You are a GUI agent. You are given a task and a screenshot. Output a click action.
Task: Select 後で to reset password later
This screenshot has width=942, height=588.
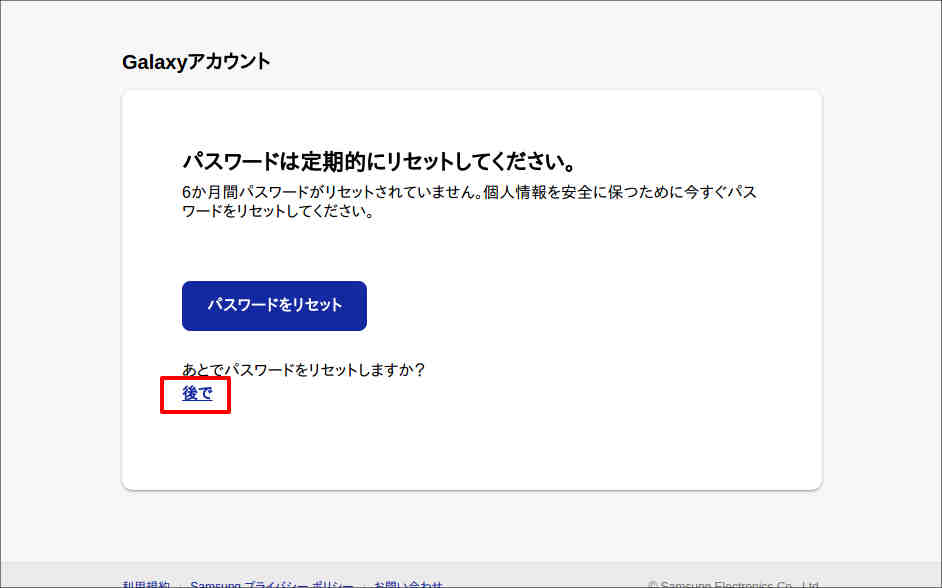[x=195, y=394]
